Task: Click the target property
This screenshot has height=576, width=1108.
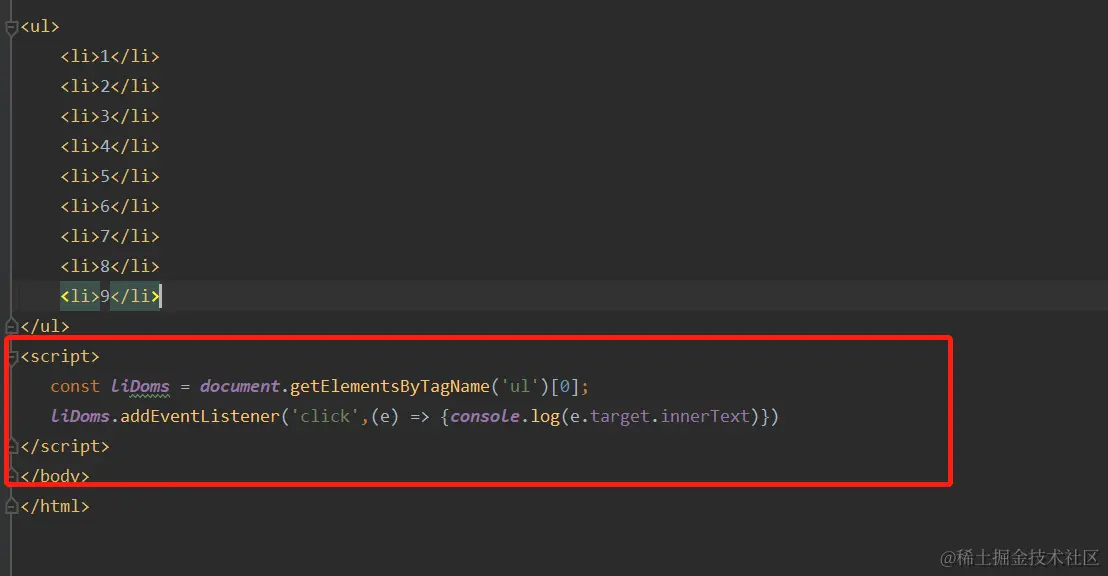Action: pos(620,417)
